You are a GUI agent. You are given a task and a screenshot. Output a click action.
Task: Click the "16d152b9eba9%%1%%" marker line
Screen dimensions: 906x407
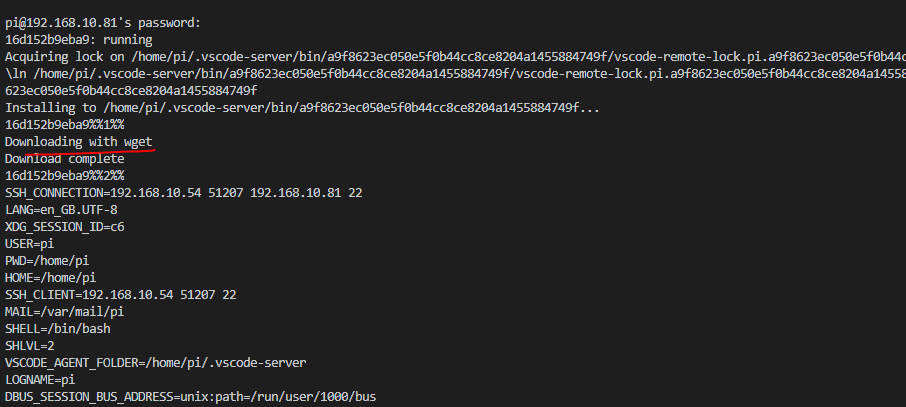click(65, 124)
